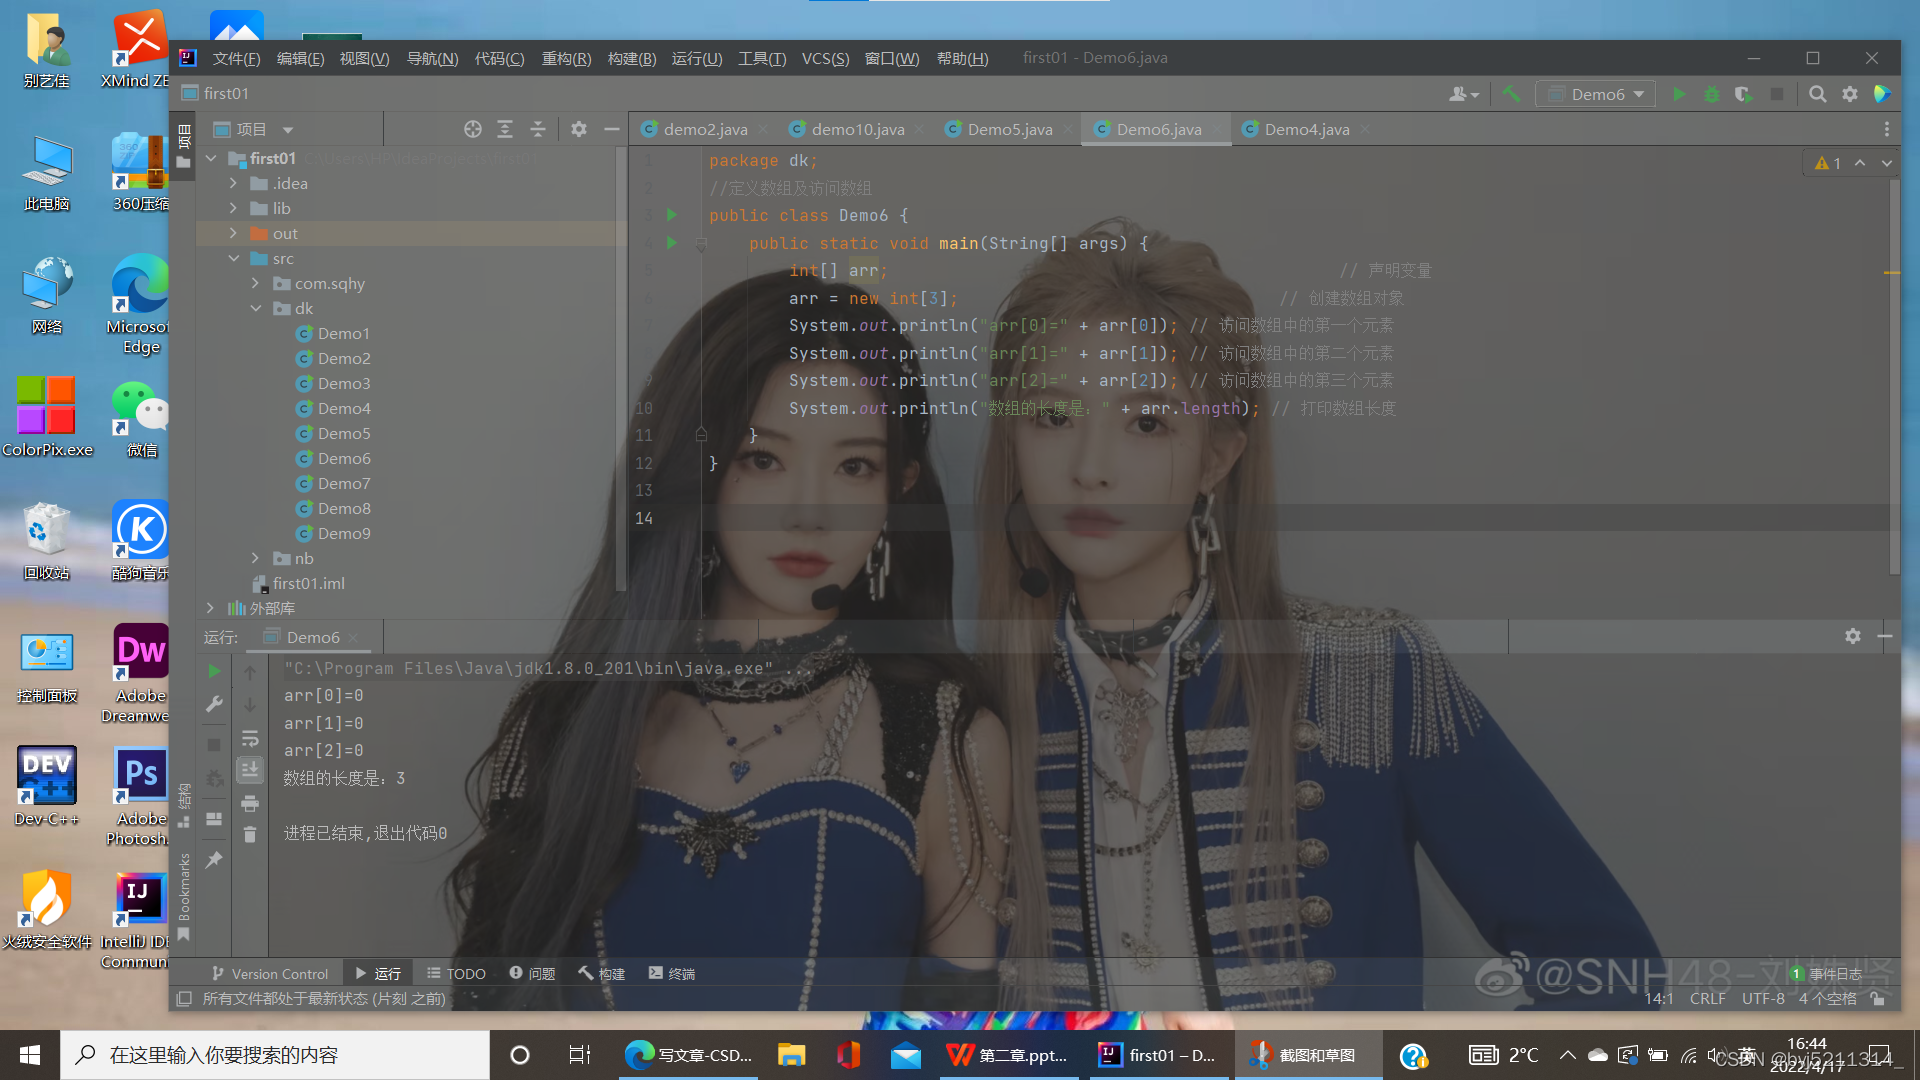Expand the 'com.sqhy' package folder
Viewport: 1920px width, 1080px height.
point(253,282)
